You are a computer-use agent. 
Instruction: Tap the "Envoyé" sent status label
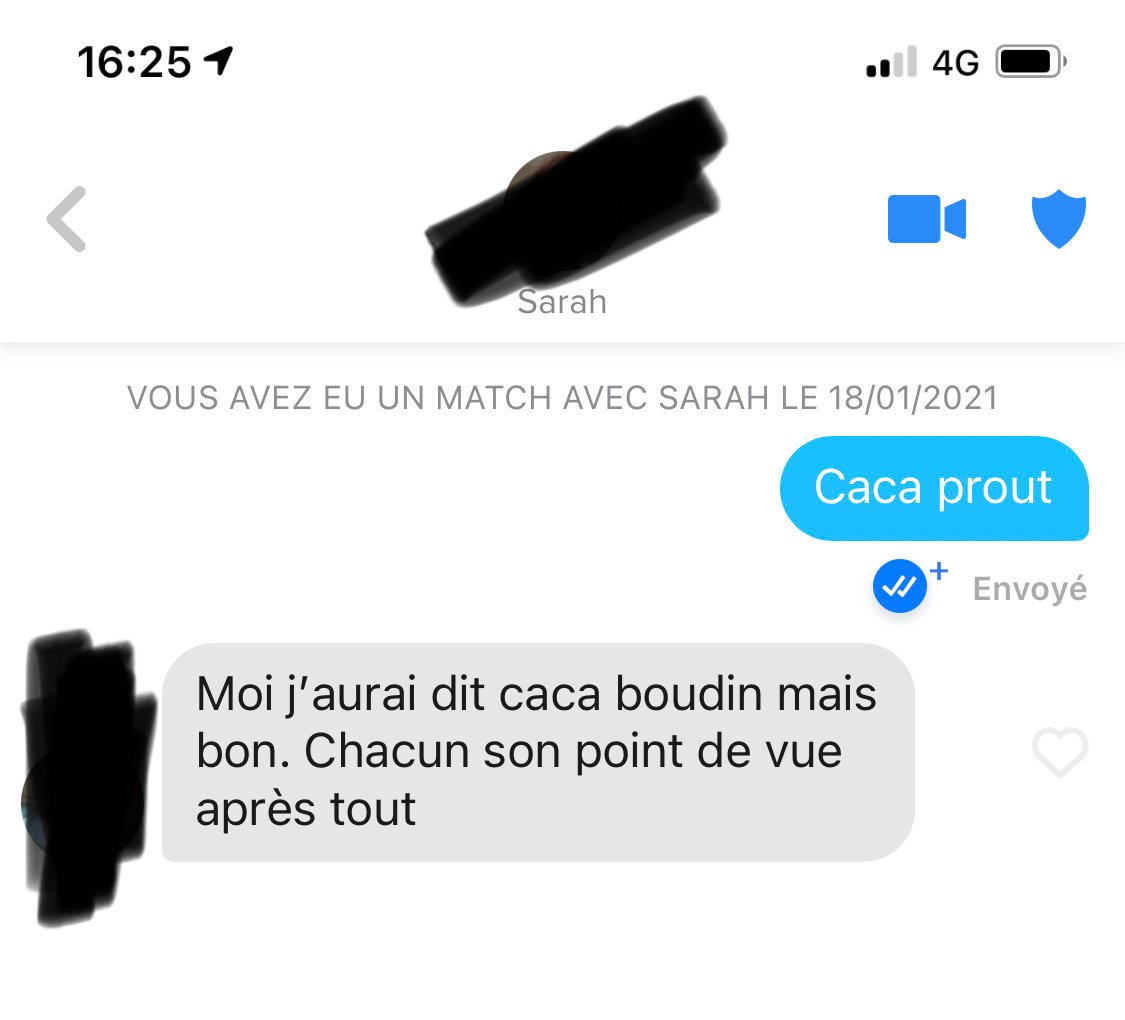tap(1030, 589)
